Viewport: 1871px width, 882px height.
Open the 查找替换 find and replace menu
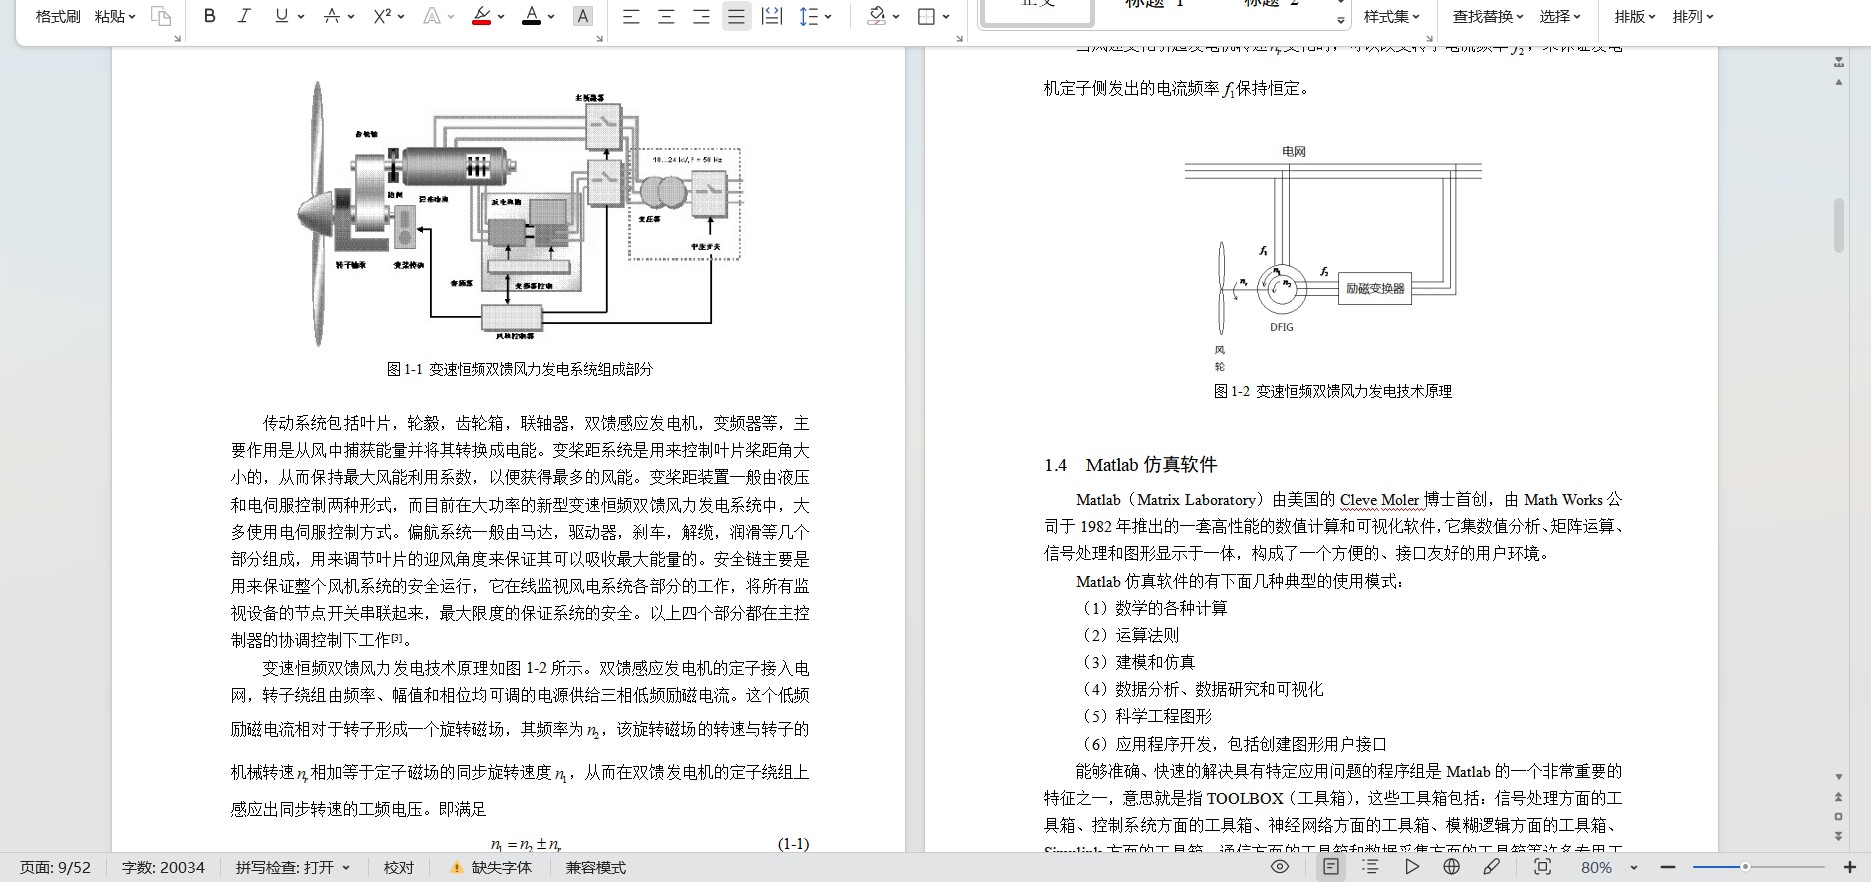1488,16
